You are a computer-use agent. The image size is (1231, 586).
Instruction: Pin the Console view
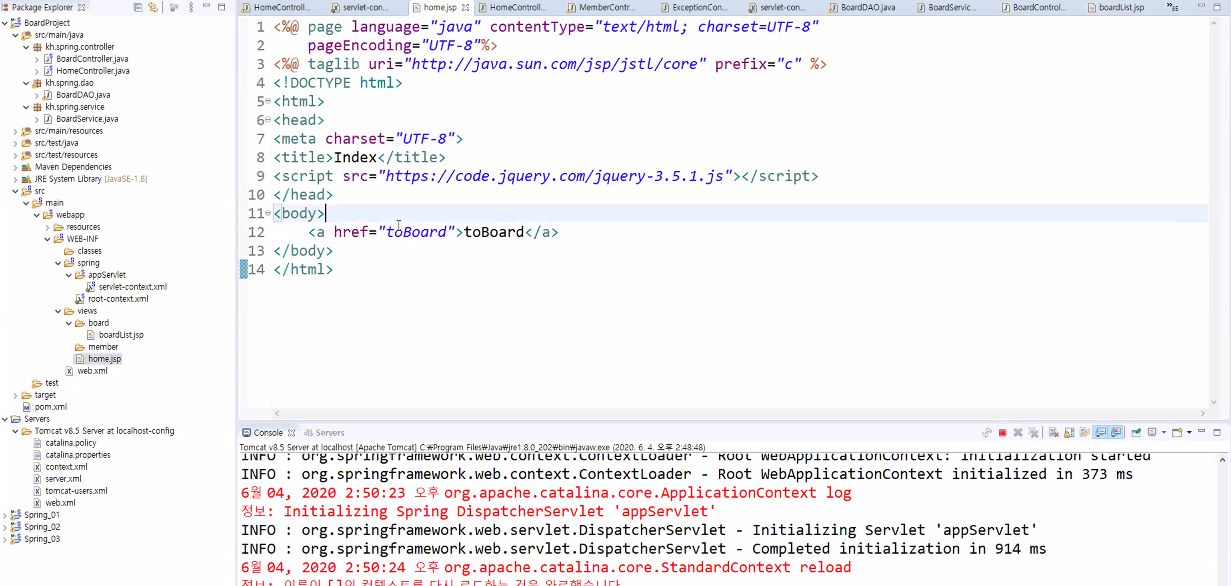1136,433
